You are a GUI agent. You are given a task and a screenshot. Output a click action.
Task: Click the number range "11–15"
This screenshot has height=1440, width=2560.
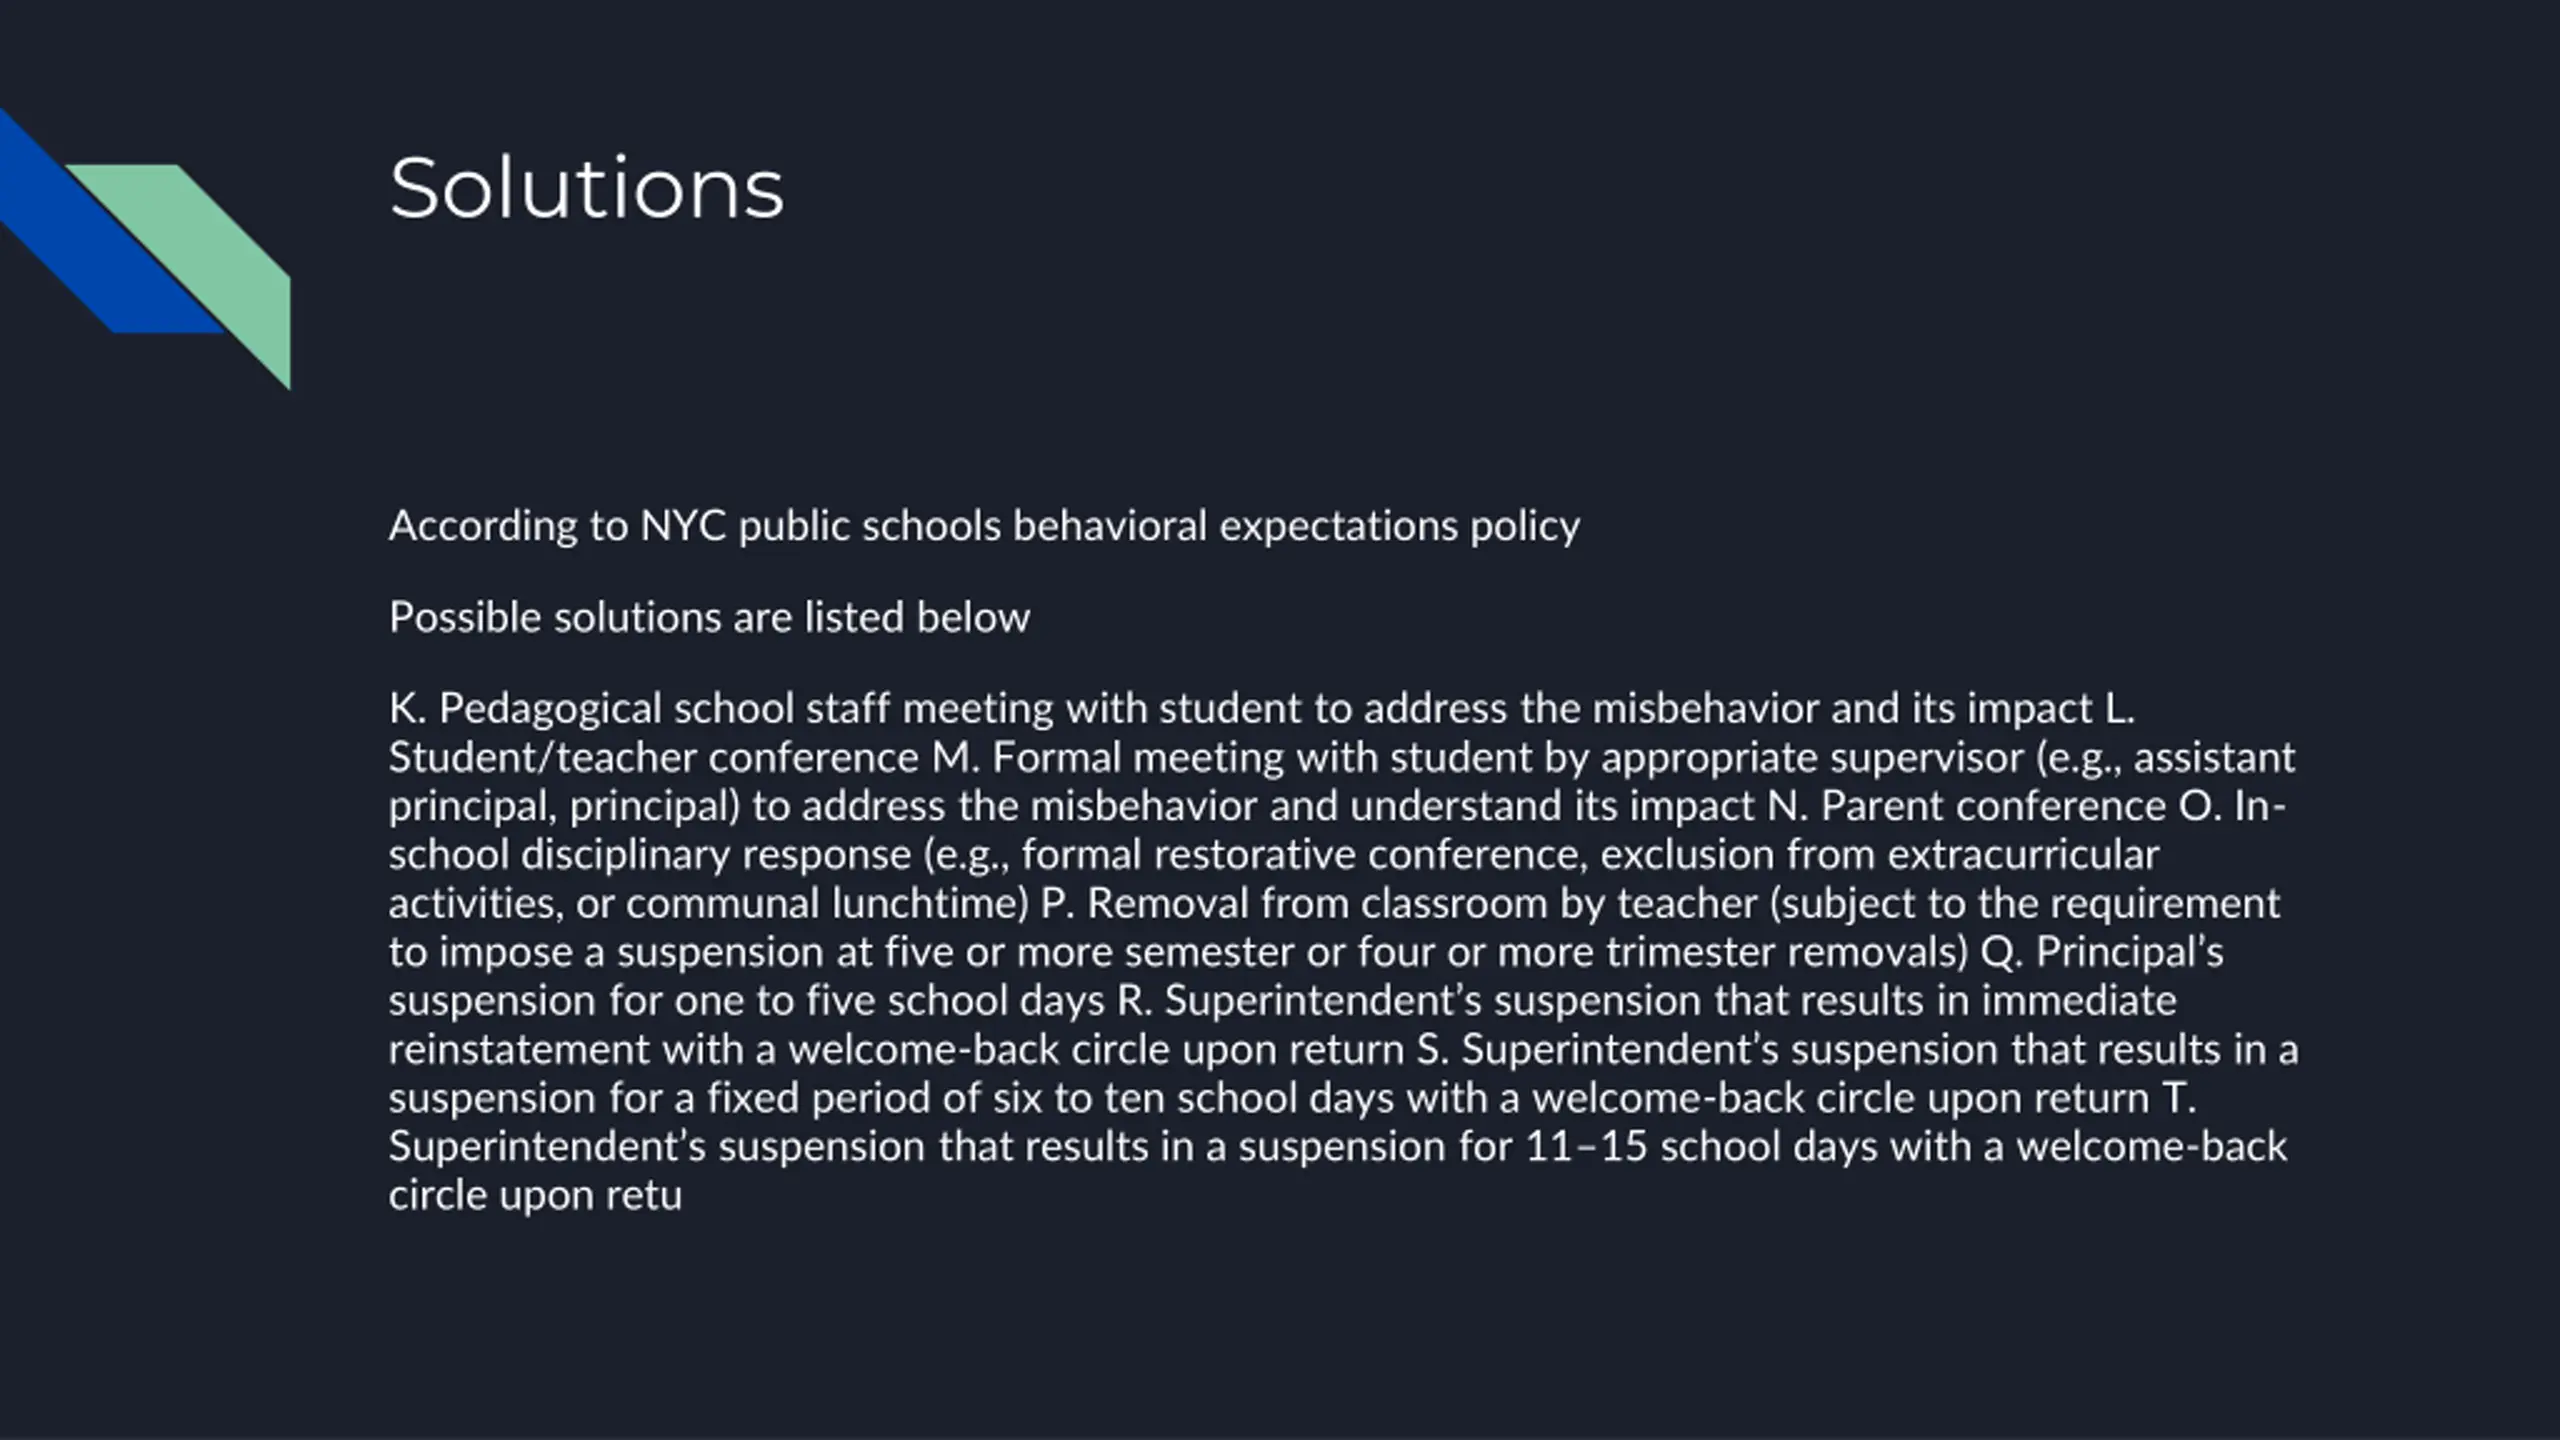click(1586, 1147)
